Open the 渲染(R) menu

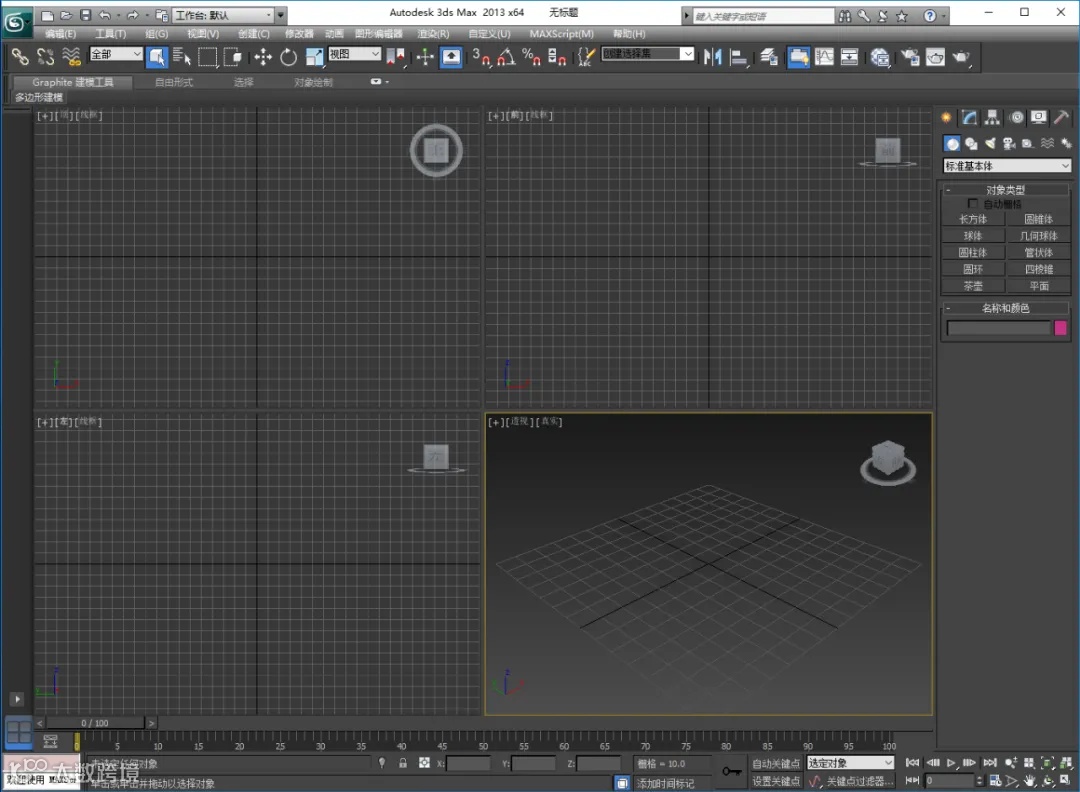pyautogui.click(x=433, y=34)
